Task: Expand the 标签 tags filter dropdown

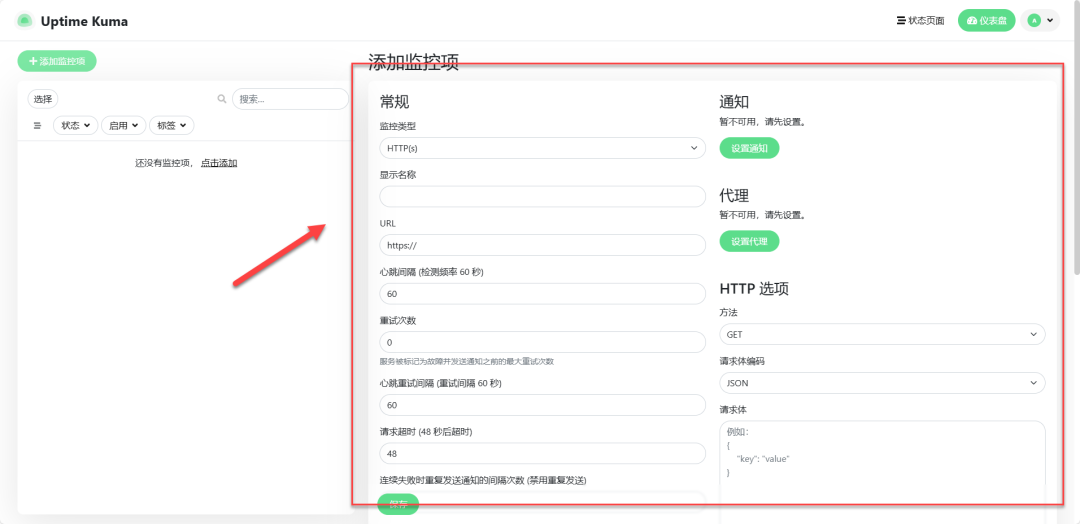Action: pyautogui.click(x=171, y=126)
